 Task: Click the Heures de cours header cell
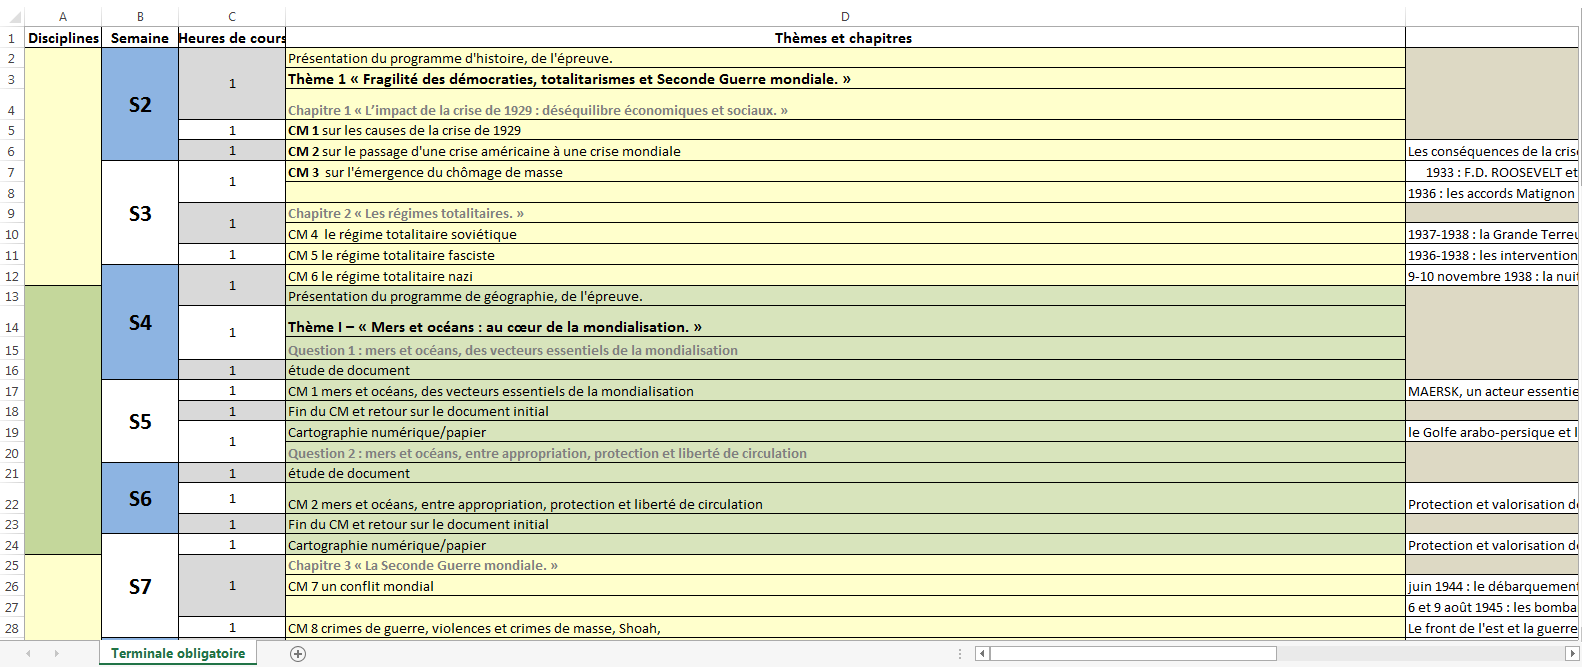coord(232,38)
